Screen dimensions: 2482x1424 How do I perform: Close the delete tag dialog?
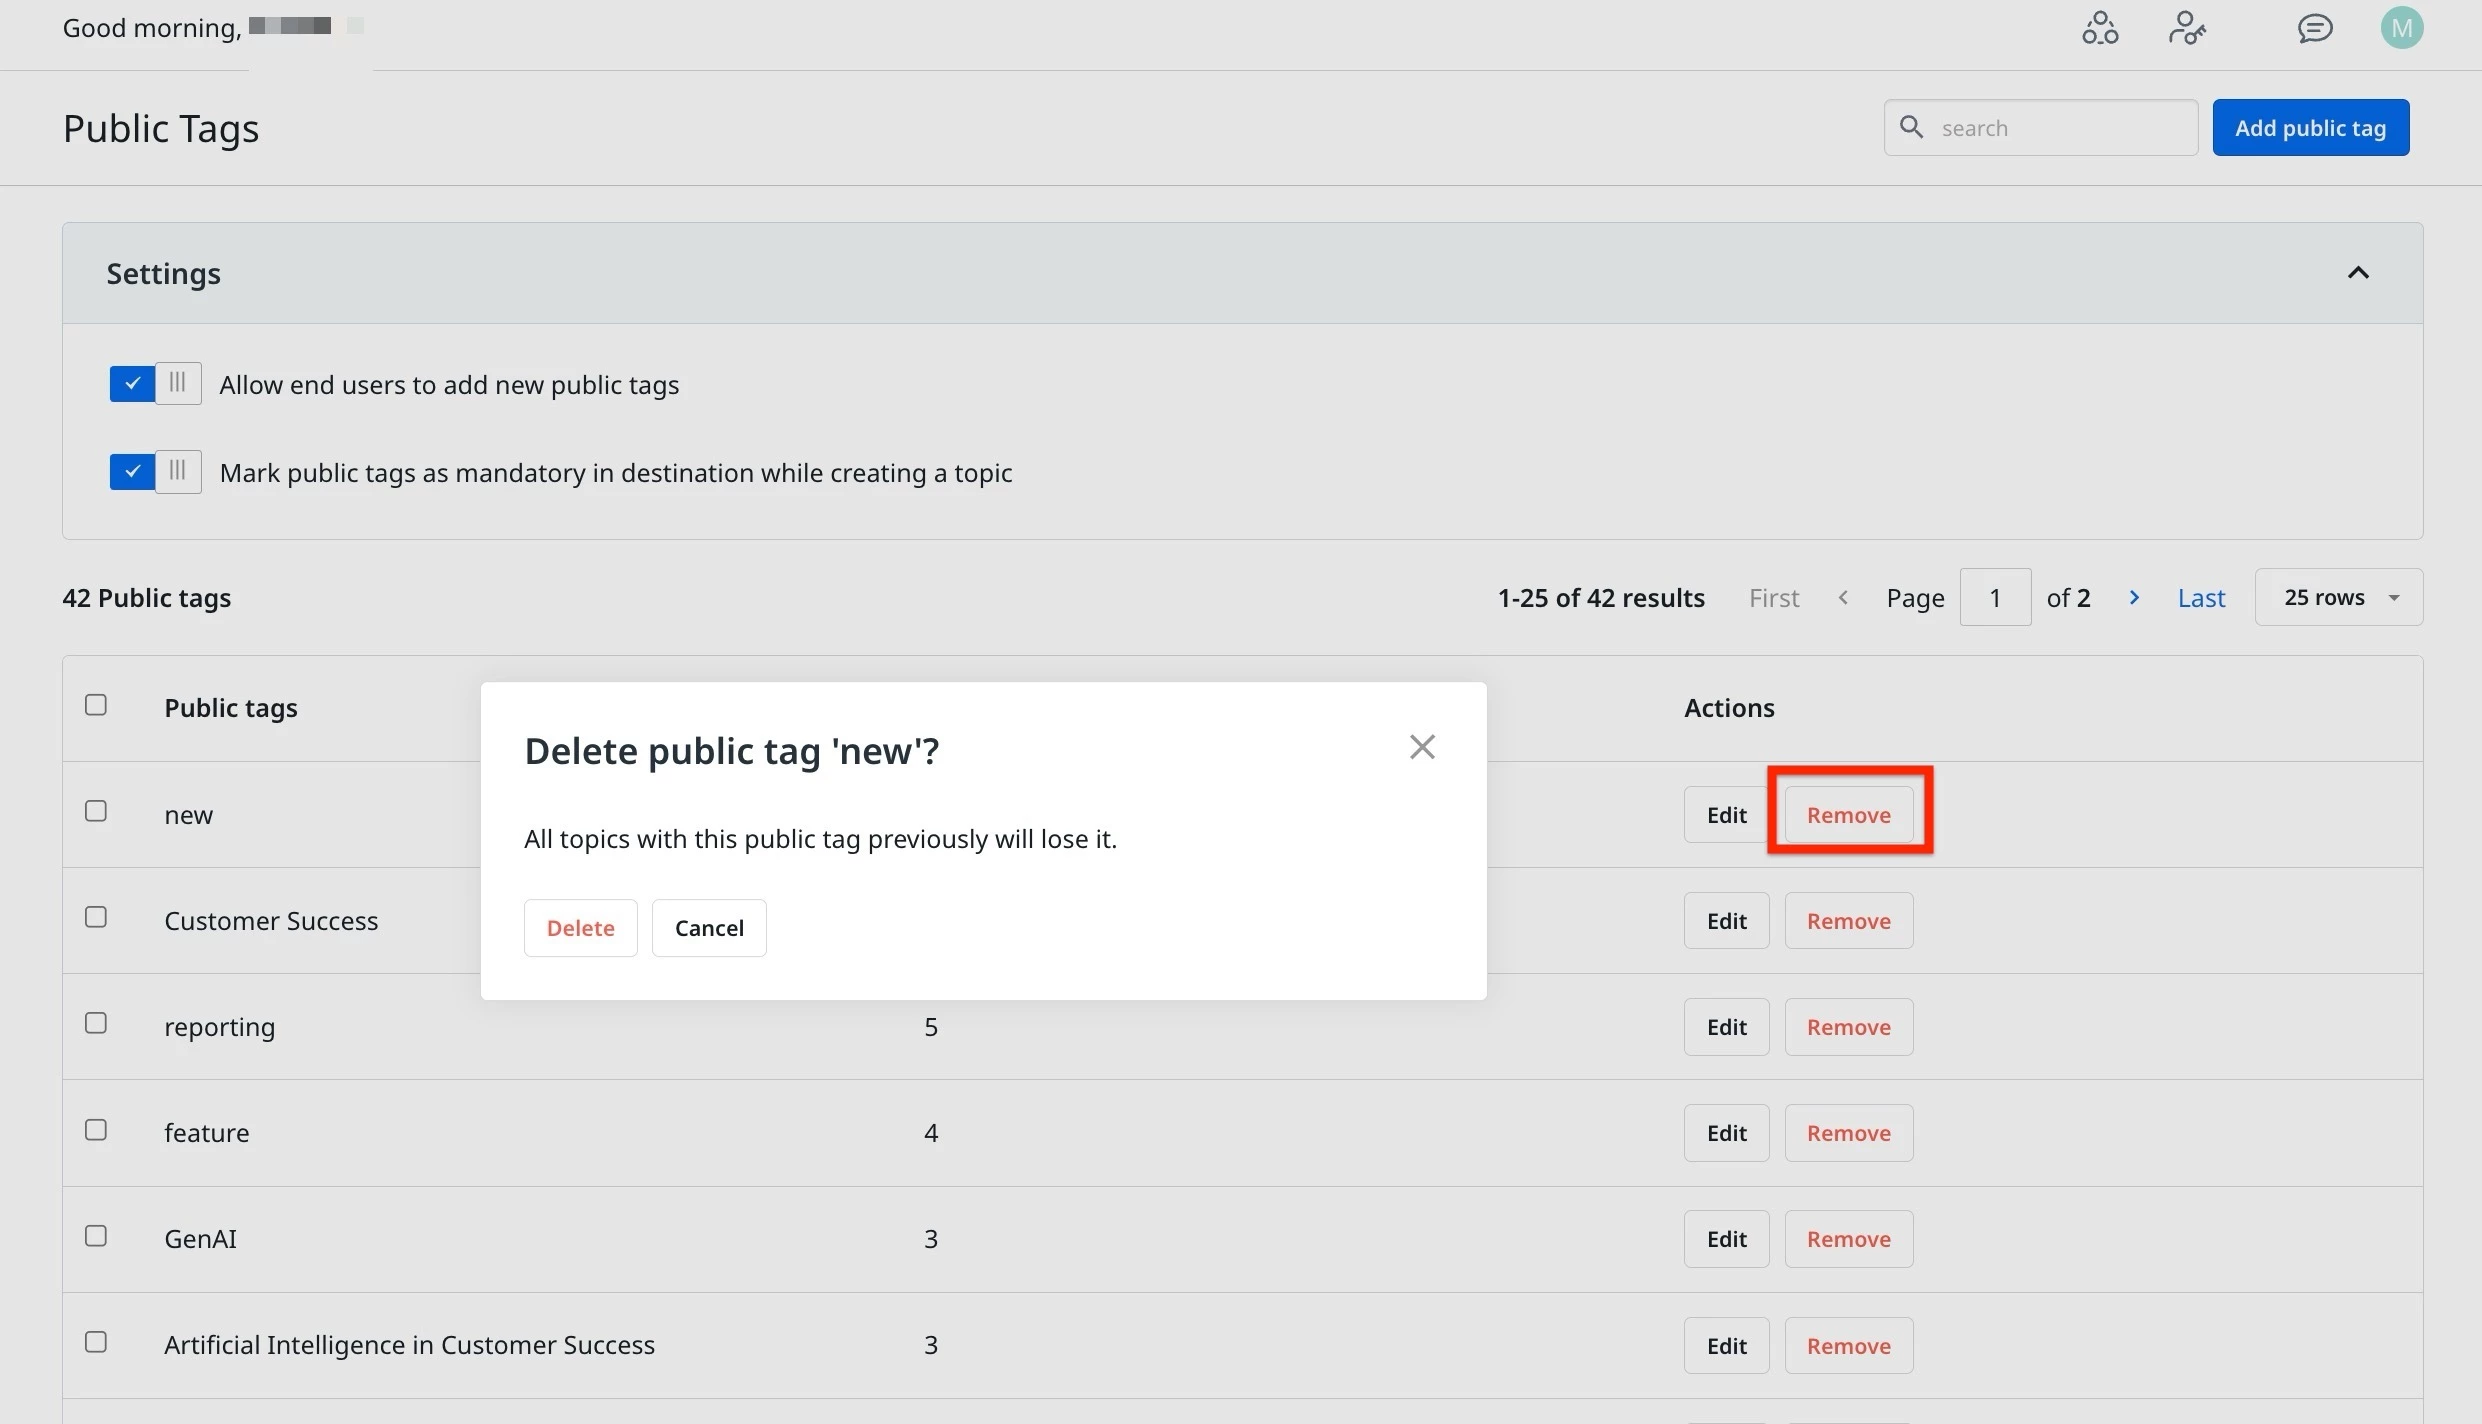point(1422,747)
